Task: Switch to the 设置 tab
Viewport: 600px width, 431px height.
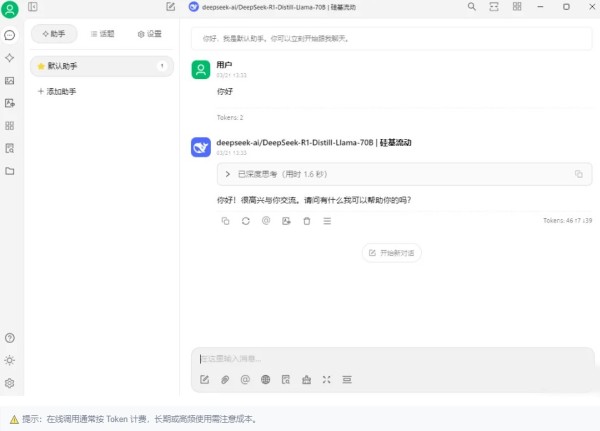Action: click(150, 34)
